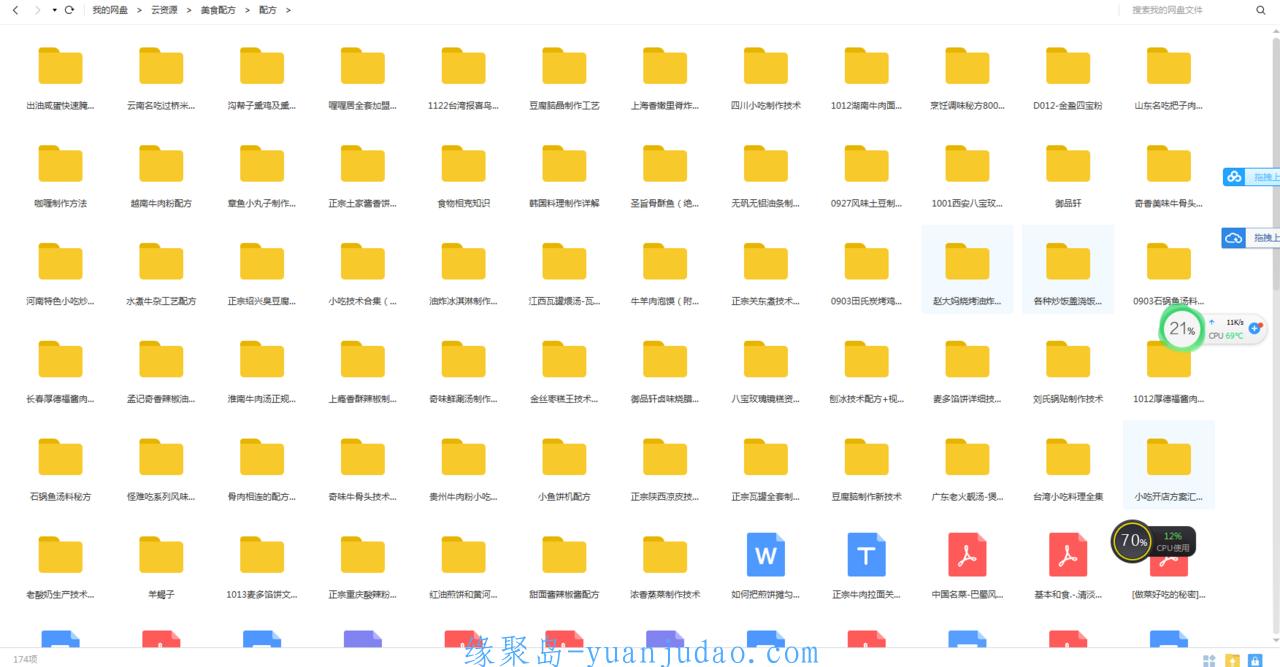Click the blue plus icon on speed widget
The height and width of the screenshot is (667, 1280).
pos(1256,328)
